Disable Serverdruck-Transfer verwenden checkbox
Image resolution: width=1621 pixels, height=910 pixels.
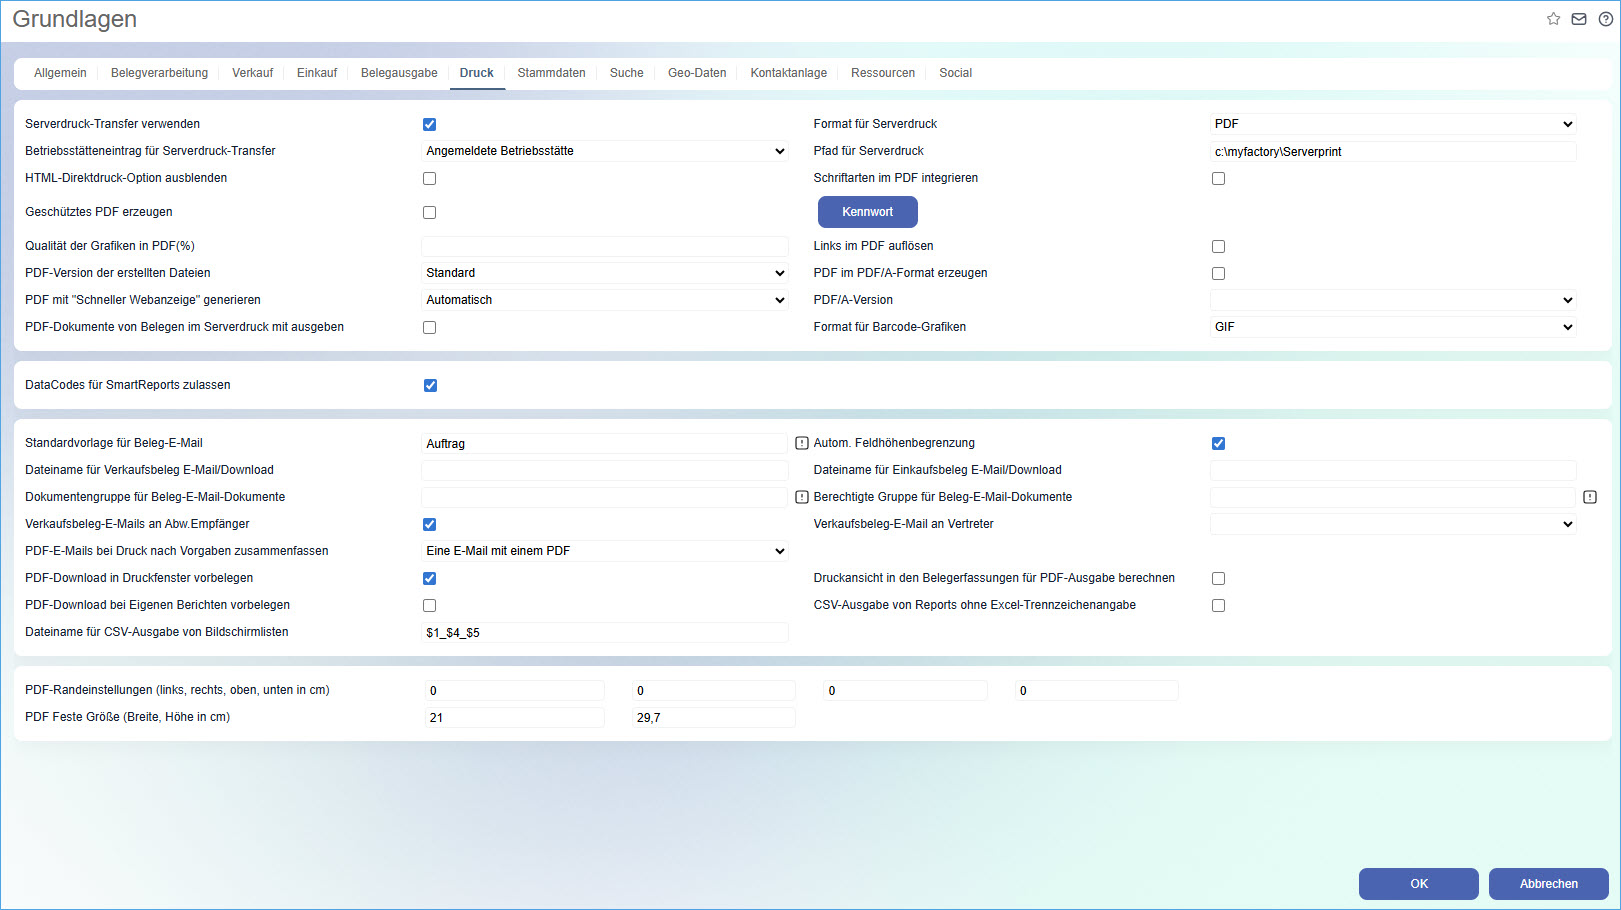(x=429, y=124)
